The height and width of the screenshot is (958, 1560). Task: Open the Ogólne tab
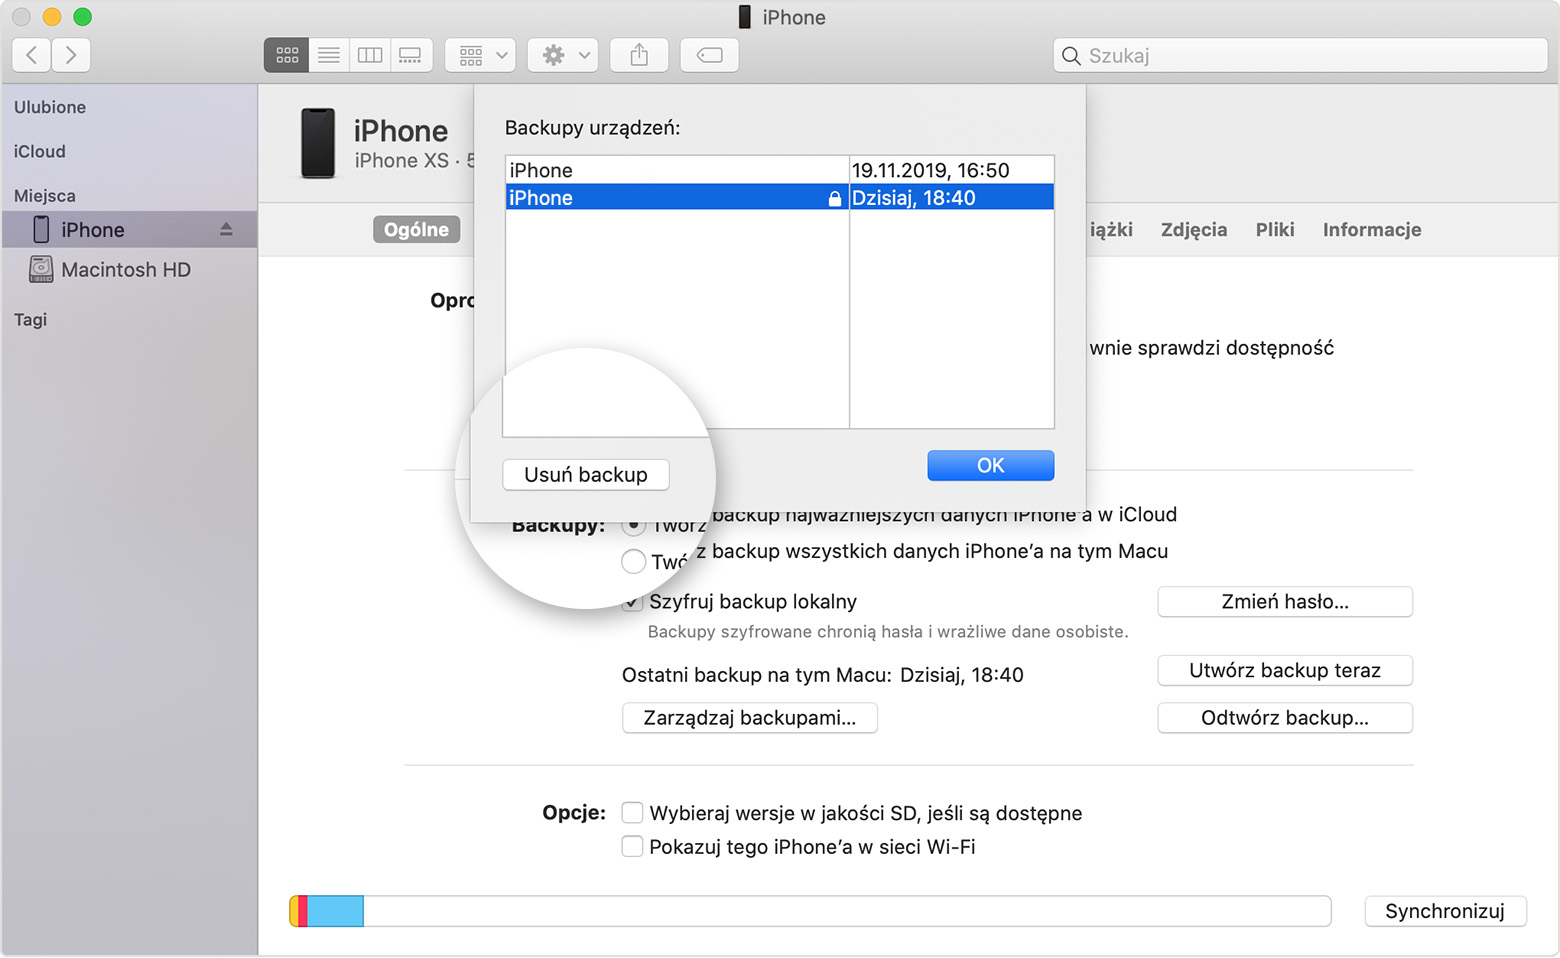[x=416, y=229]
